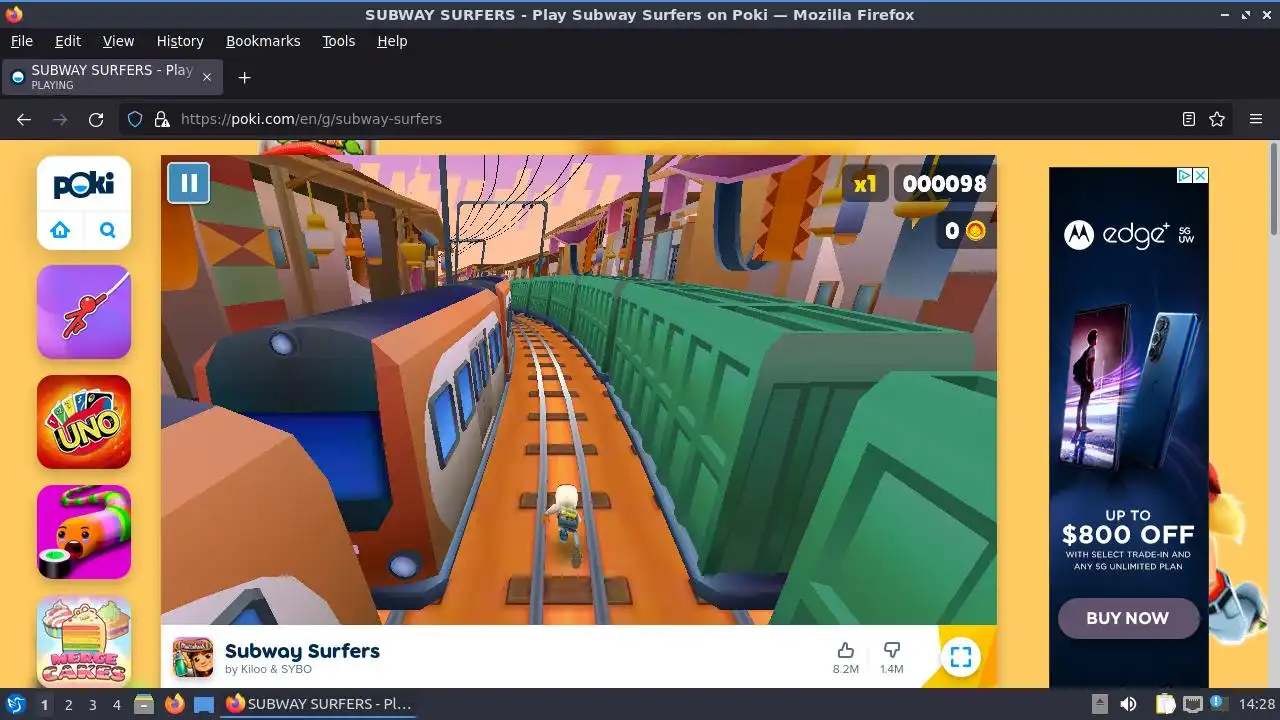Open the View menu
The image size is (1280, 720).
[118, 41]
